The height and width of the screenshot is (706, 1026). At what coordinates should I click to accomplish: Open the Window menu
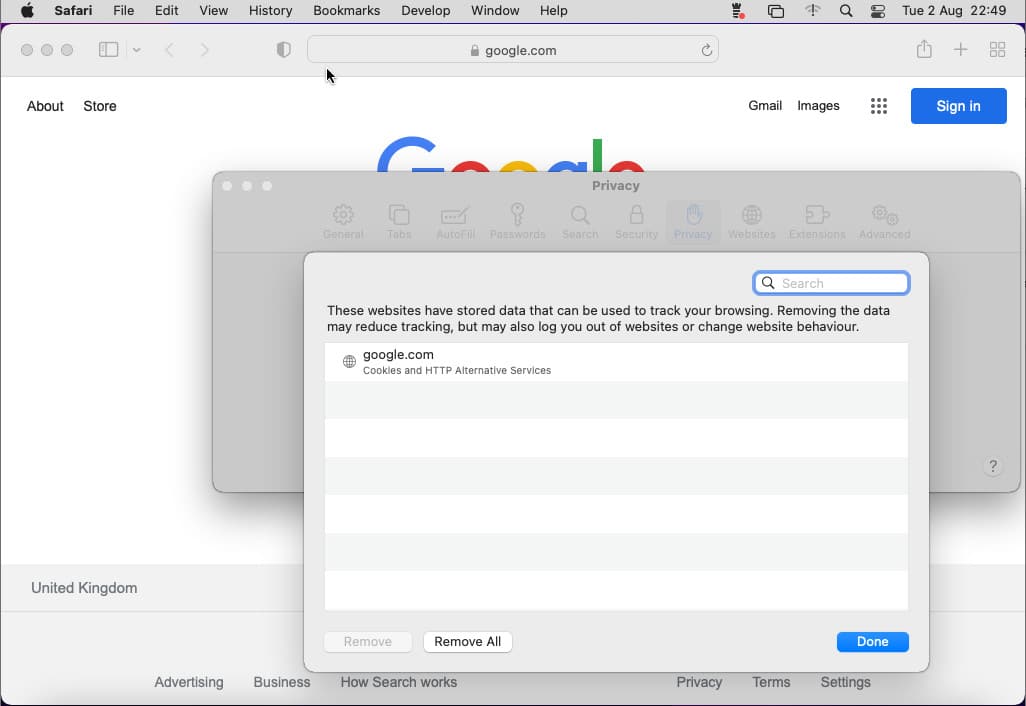495,10
